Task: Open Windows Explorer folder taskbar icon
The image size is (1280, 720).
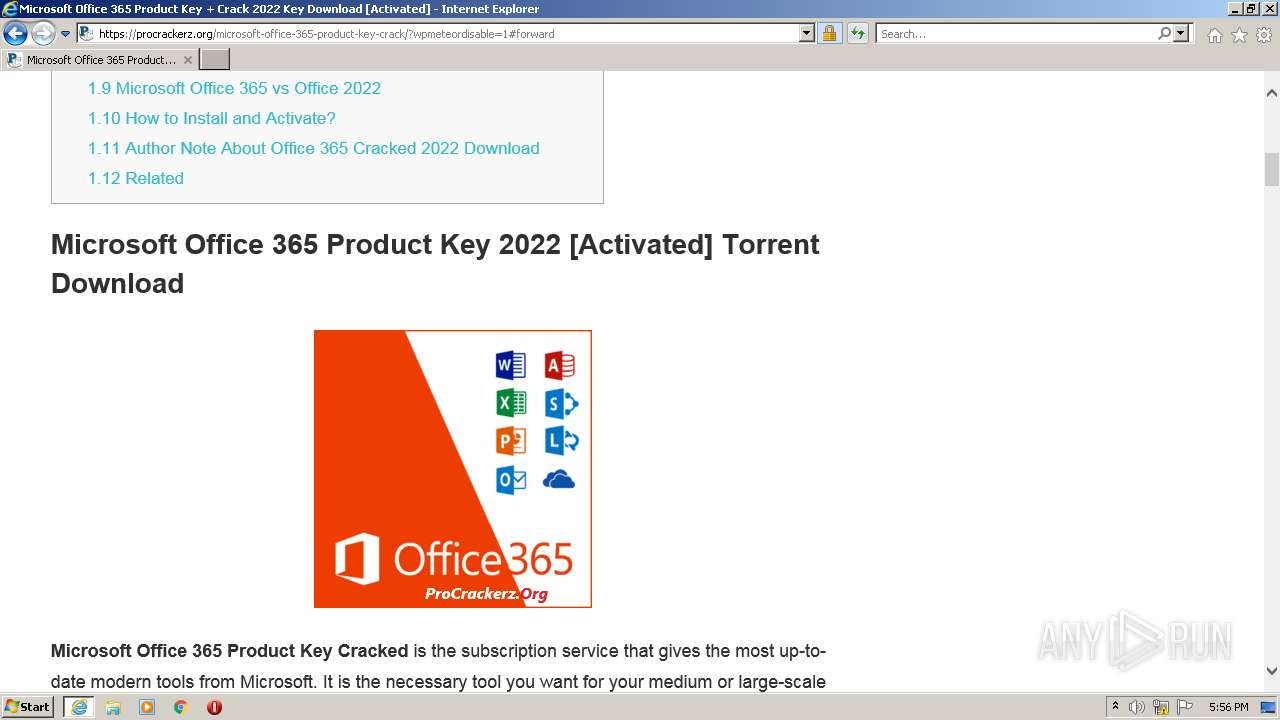Action: (x=113, y=707)
